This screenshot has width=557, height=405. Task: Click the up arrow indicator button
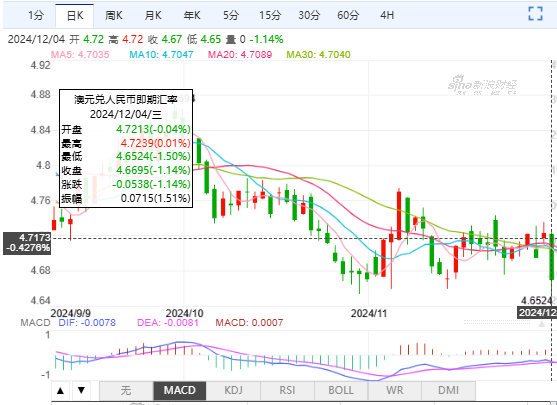pyautogui.click(x=60, y=391)
